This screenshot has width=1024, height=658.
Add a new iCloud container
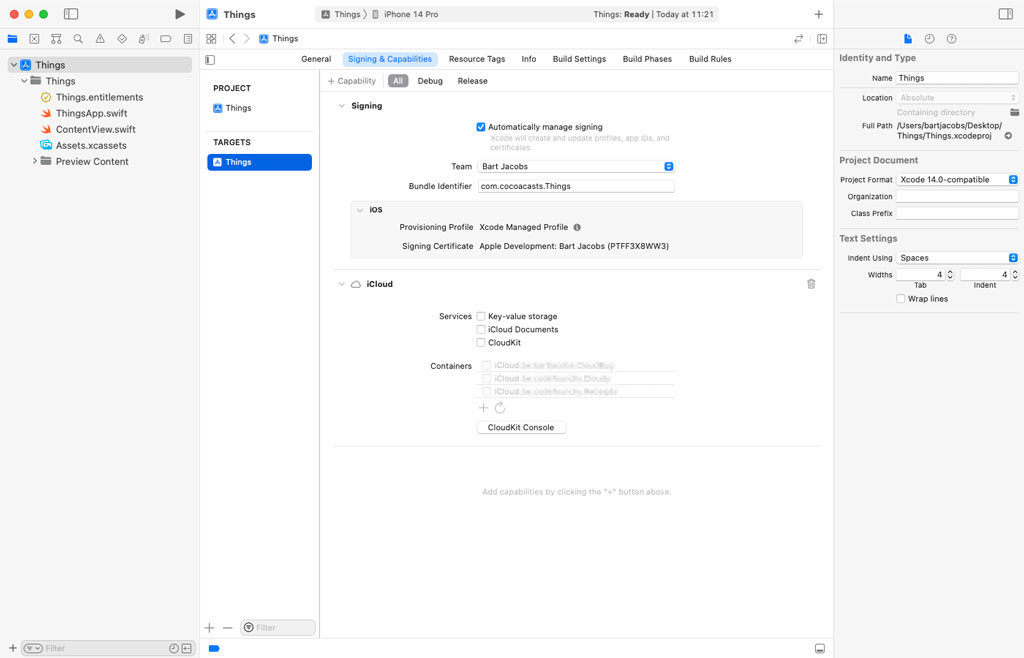pos(483,408)
